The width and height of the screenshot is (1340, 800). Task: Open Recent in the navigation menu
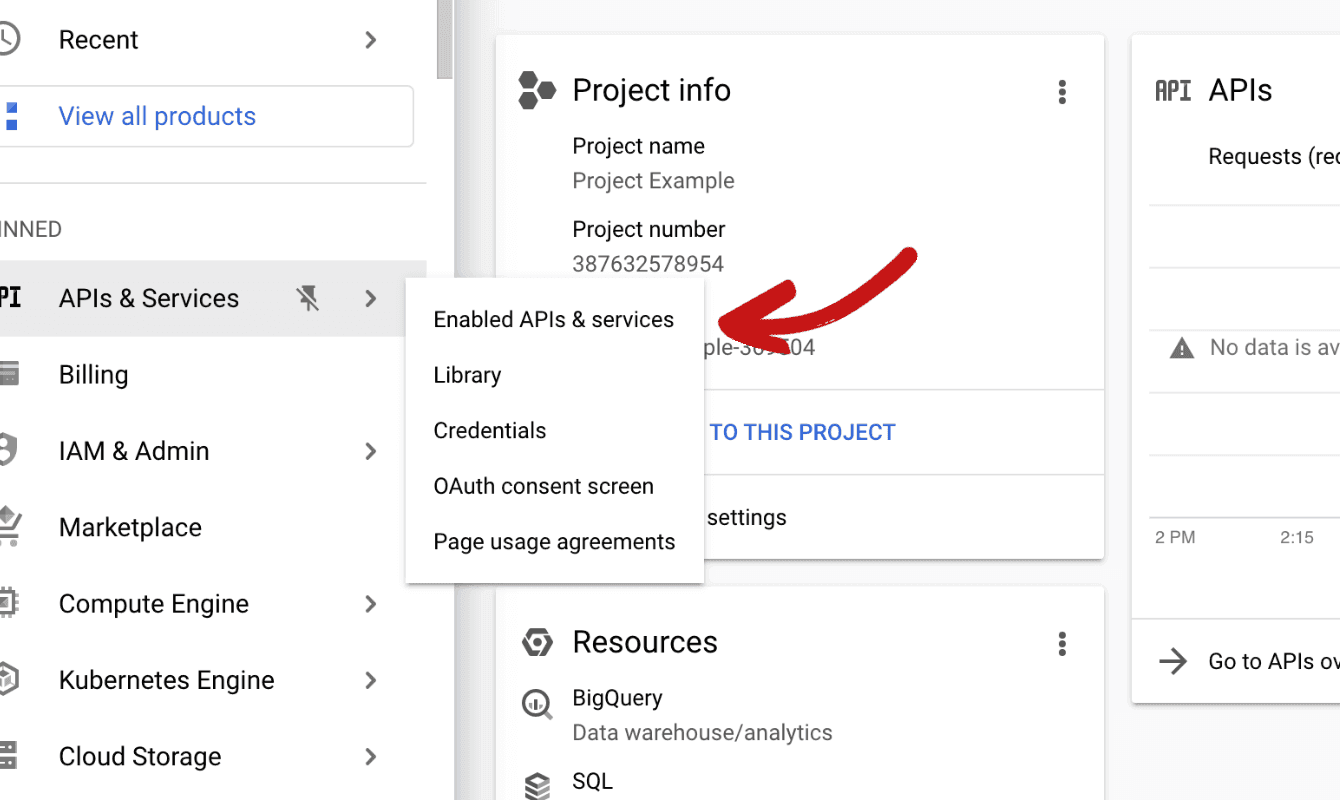point(213,40)
